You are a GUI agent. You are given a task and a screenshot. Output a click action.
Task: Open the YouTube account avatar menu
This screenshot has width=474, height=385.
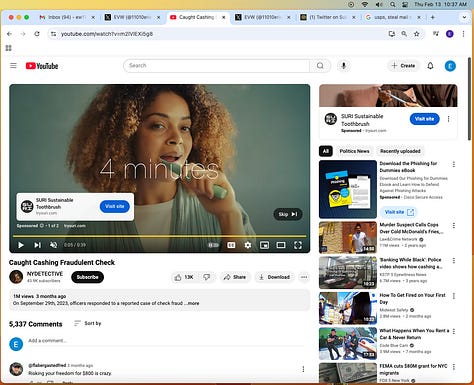(450, 66)
